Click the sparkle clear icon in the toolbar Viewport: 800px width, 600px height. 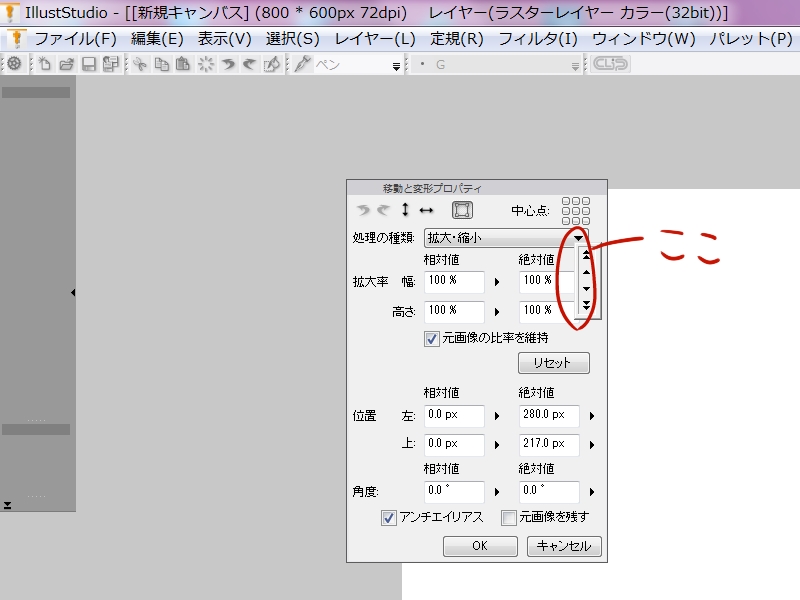[206, 64]
